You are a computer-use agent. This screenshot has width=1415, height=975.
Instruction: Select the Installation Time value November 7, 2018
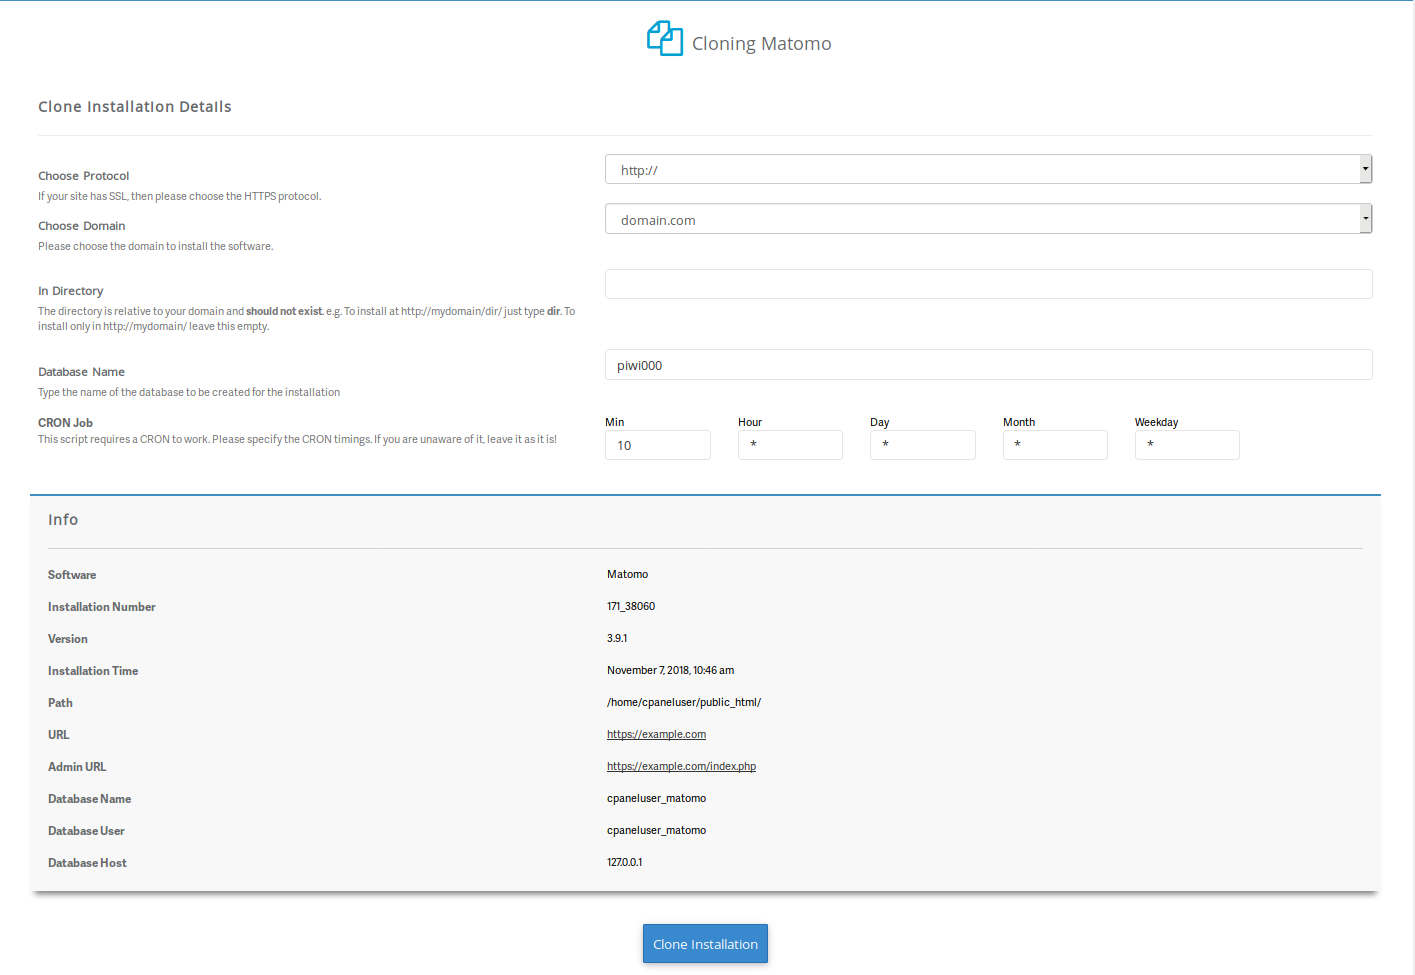pos(670,670)
